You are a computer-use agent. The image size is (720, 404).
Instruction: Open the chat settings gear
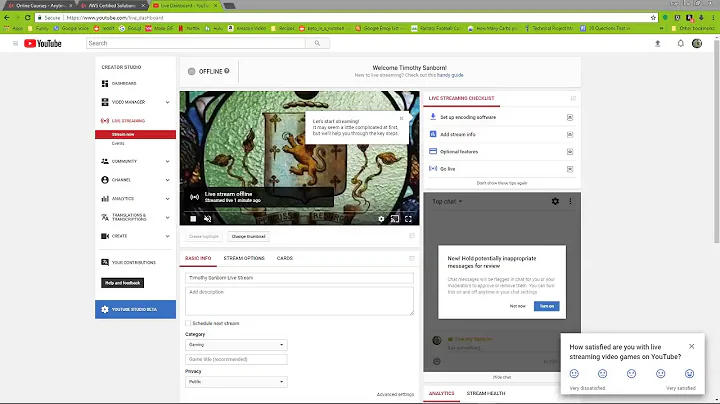555,201
